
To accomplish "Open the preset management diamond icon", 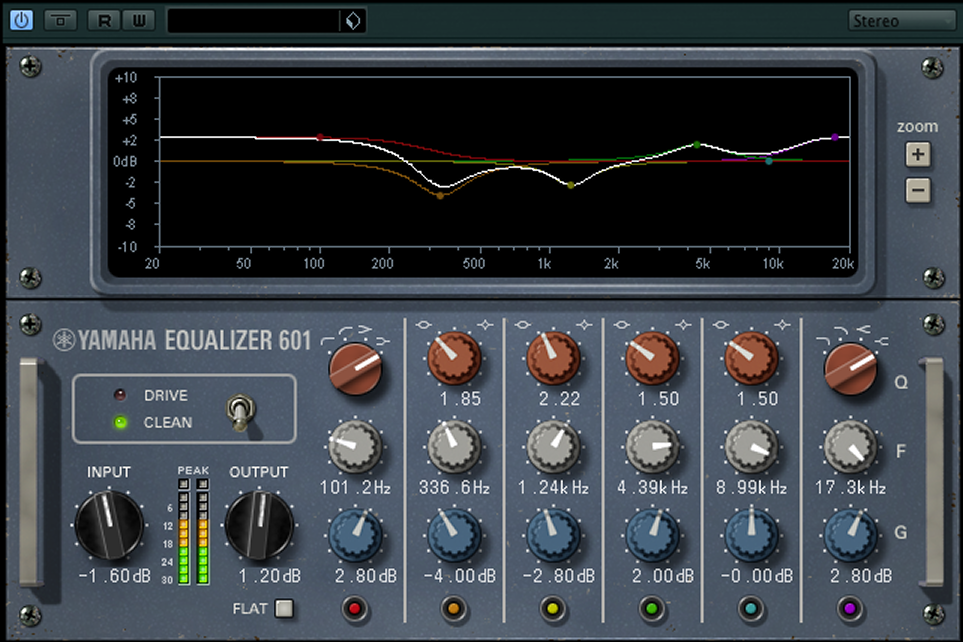I will click(x=353, y=21).
